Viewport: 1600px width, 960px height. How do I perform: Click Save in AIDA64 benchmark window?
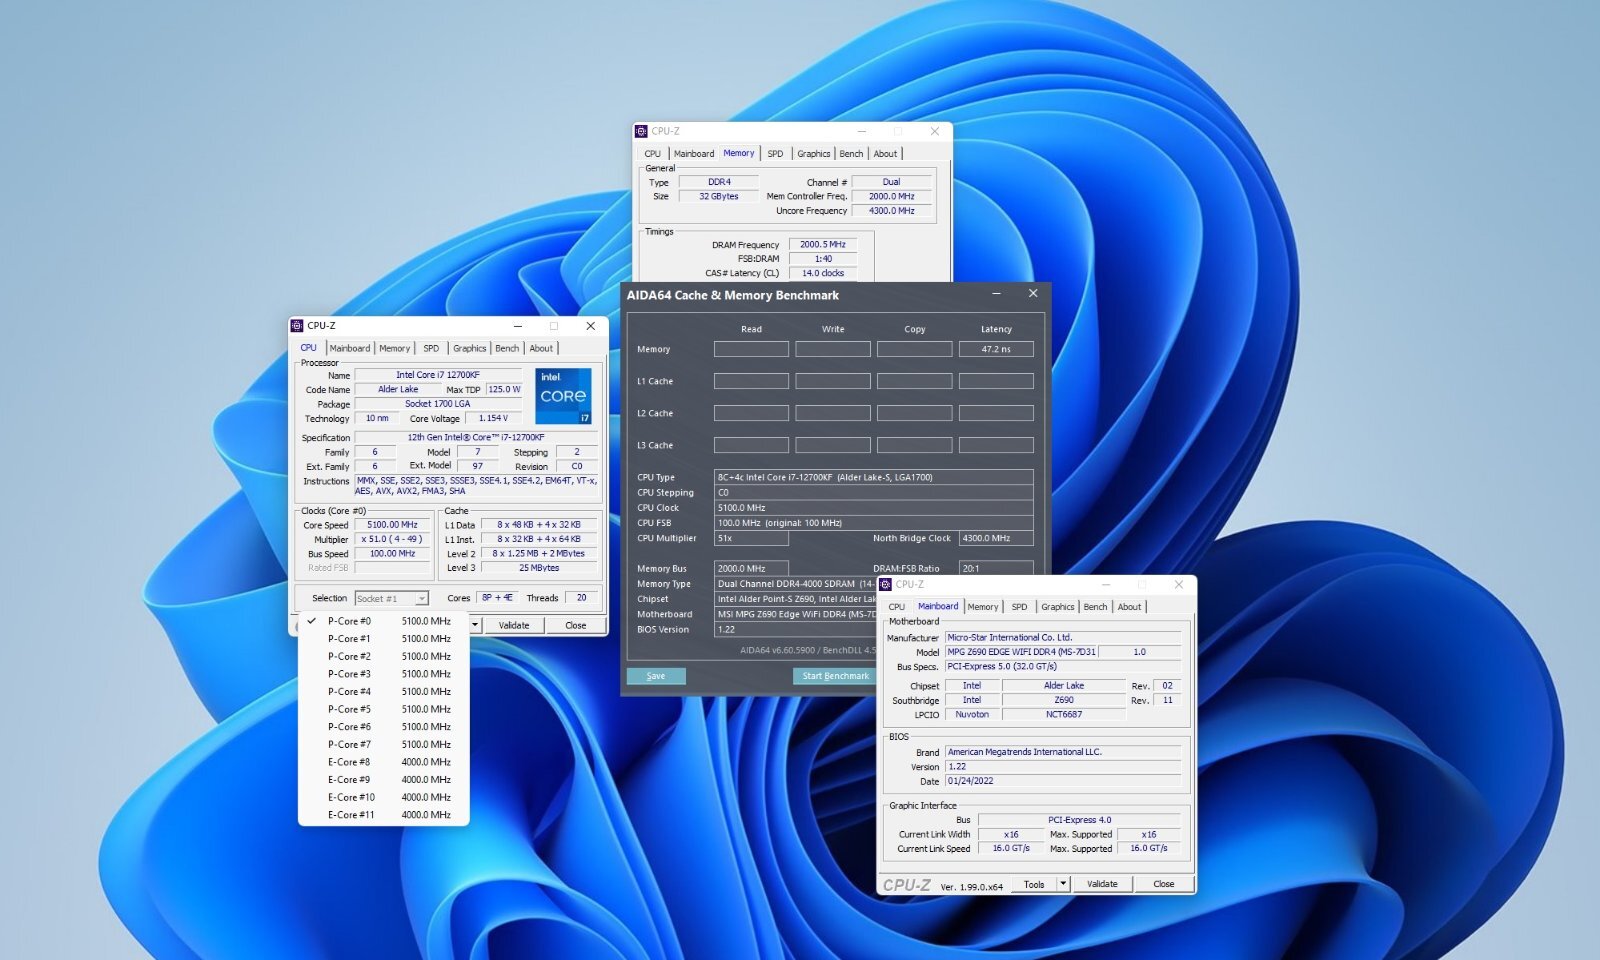click(656, 676)
